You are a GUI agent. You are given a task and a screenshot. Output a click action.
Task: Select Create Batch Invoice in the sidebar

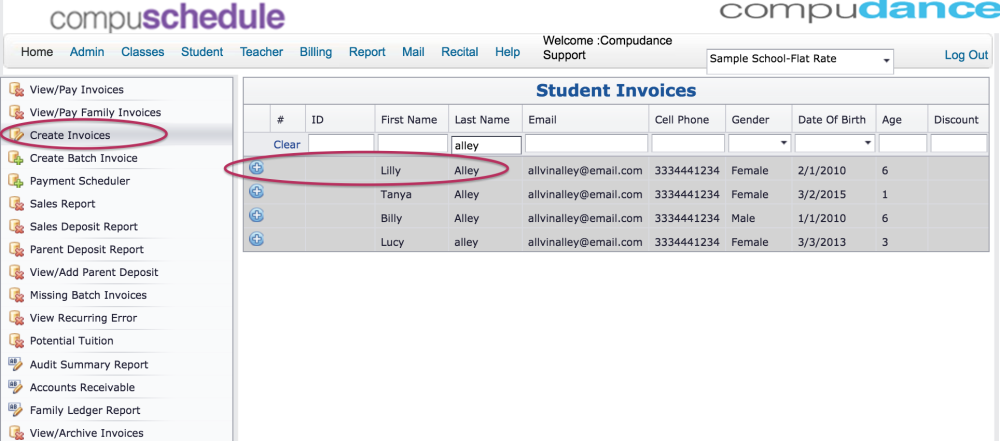click(x=84, y=158)
